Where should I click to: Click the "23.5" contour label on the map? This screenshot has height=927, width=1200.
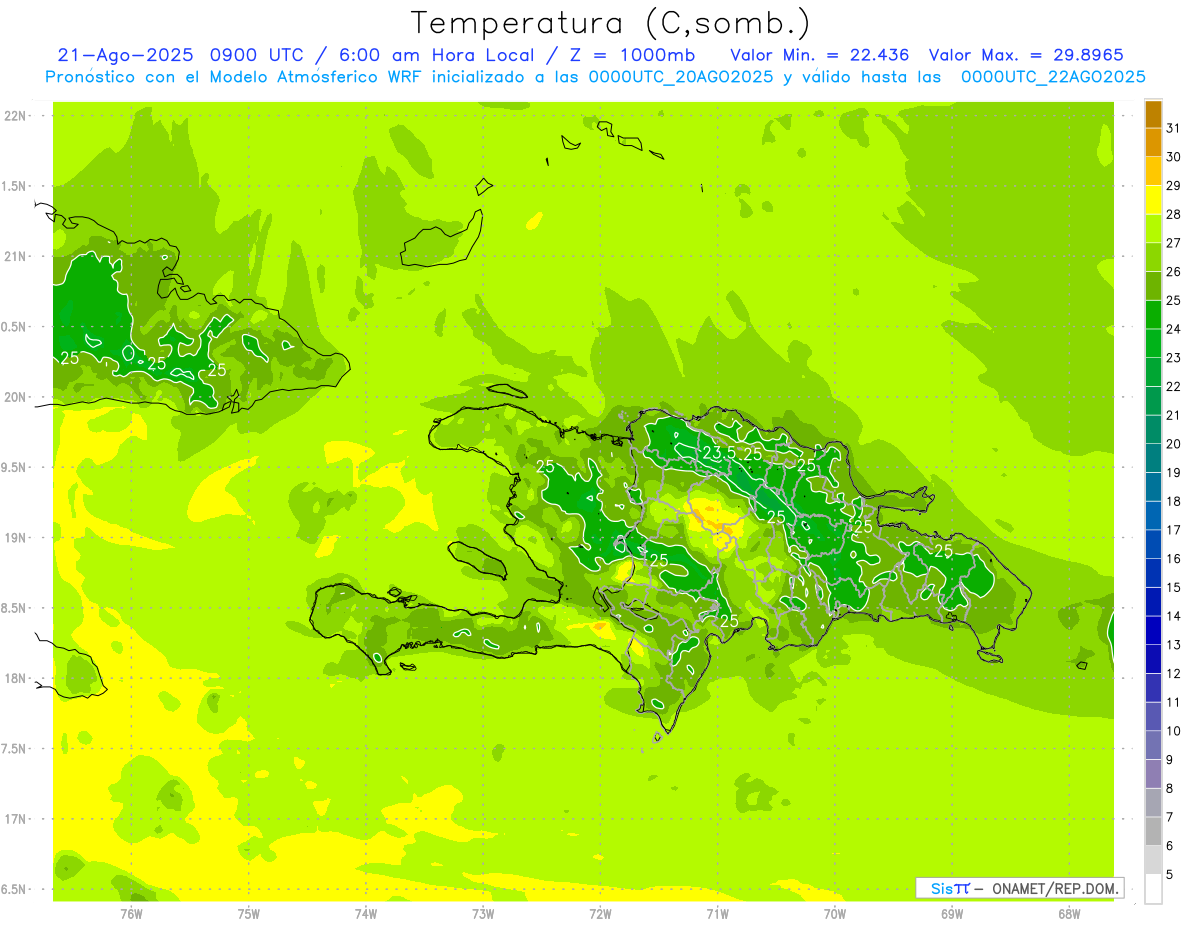coord(719,453)
